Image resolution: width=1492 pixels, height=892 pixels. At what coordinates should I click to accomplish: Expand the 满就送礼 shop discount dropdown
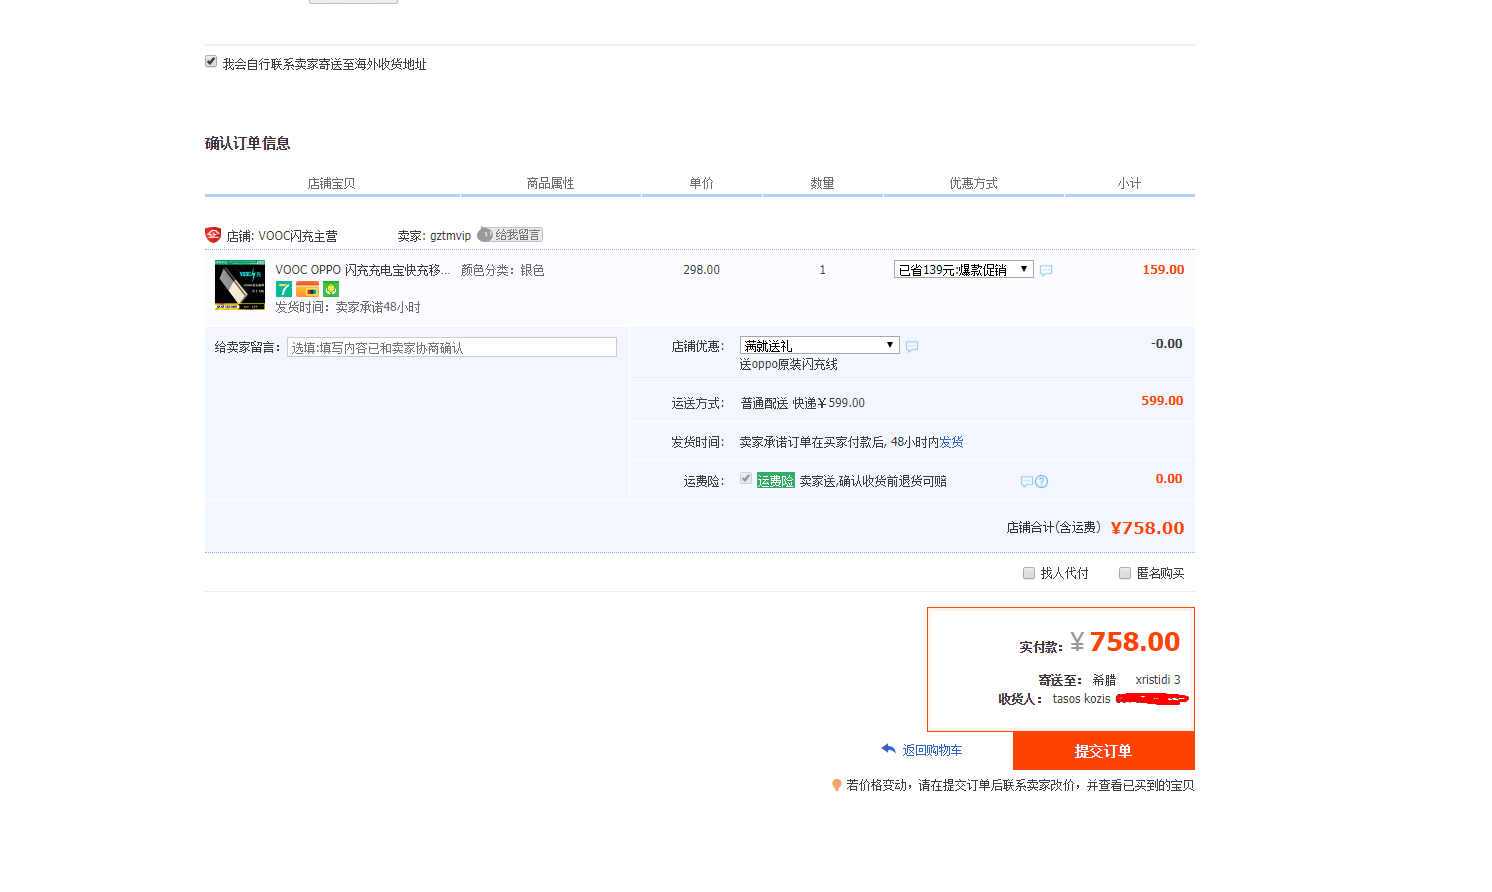click(819, 345)
